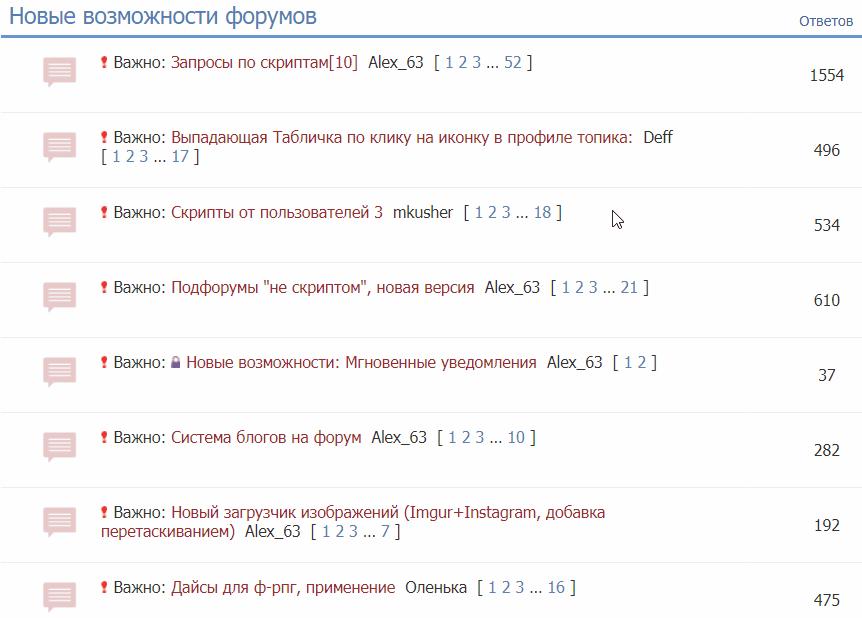Image resolution: width=862 pixels, height=618 pixels.
Task: Click reply count 1554
Action: (826, 75)
